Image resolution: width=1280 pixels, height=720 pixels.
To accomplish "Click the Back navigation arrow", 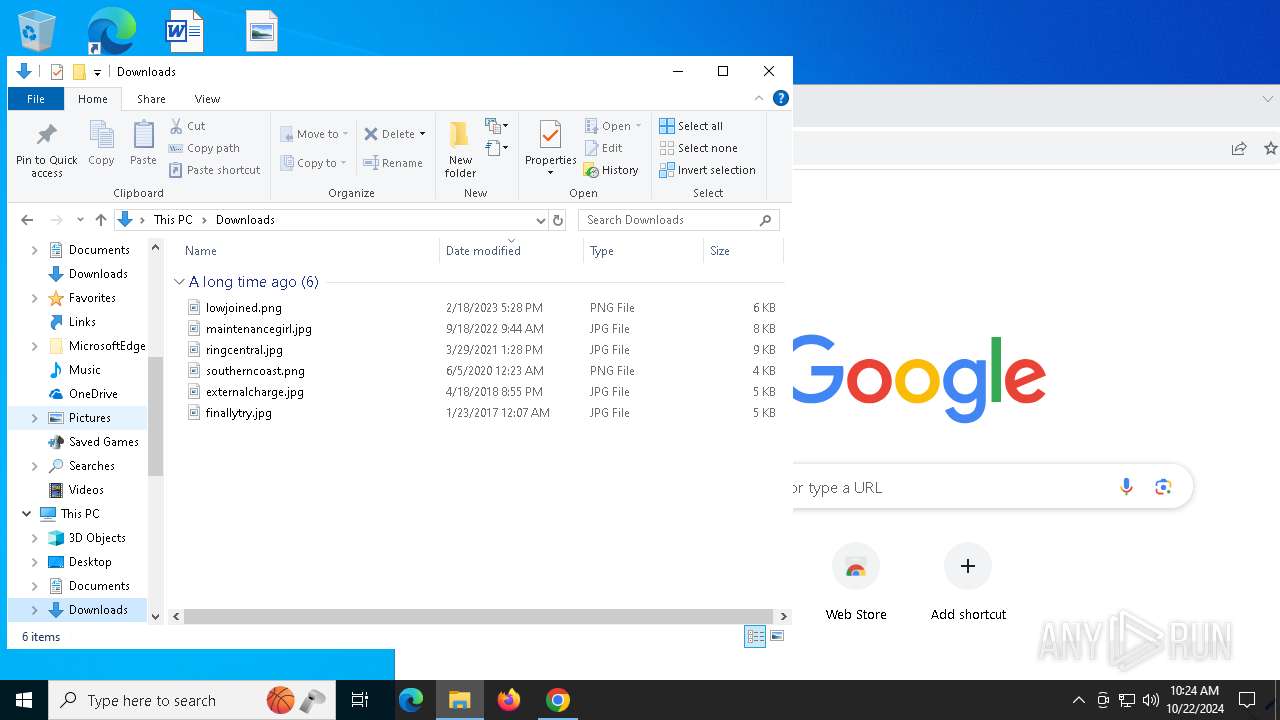I will click(x=27, y=220).
